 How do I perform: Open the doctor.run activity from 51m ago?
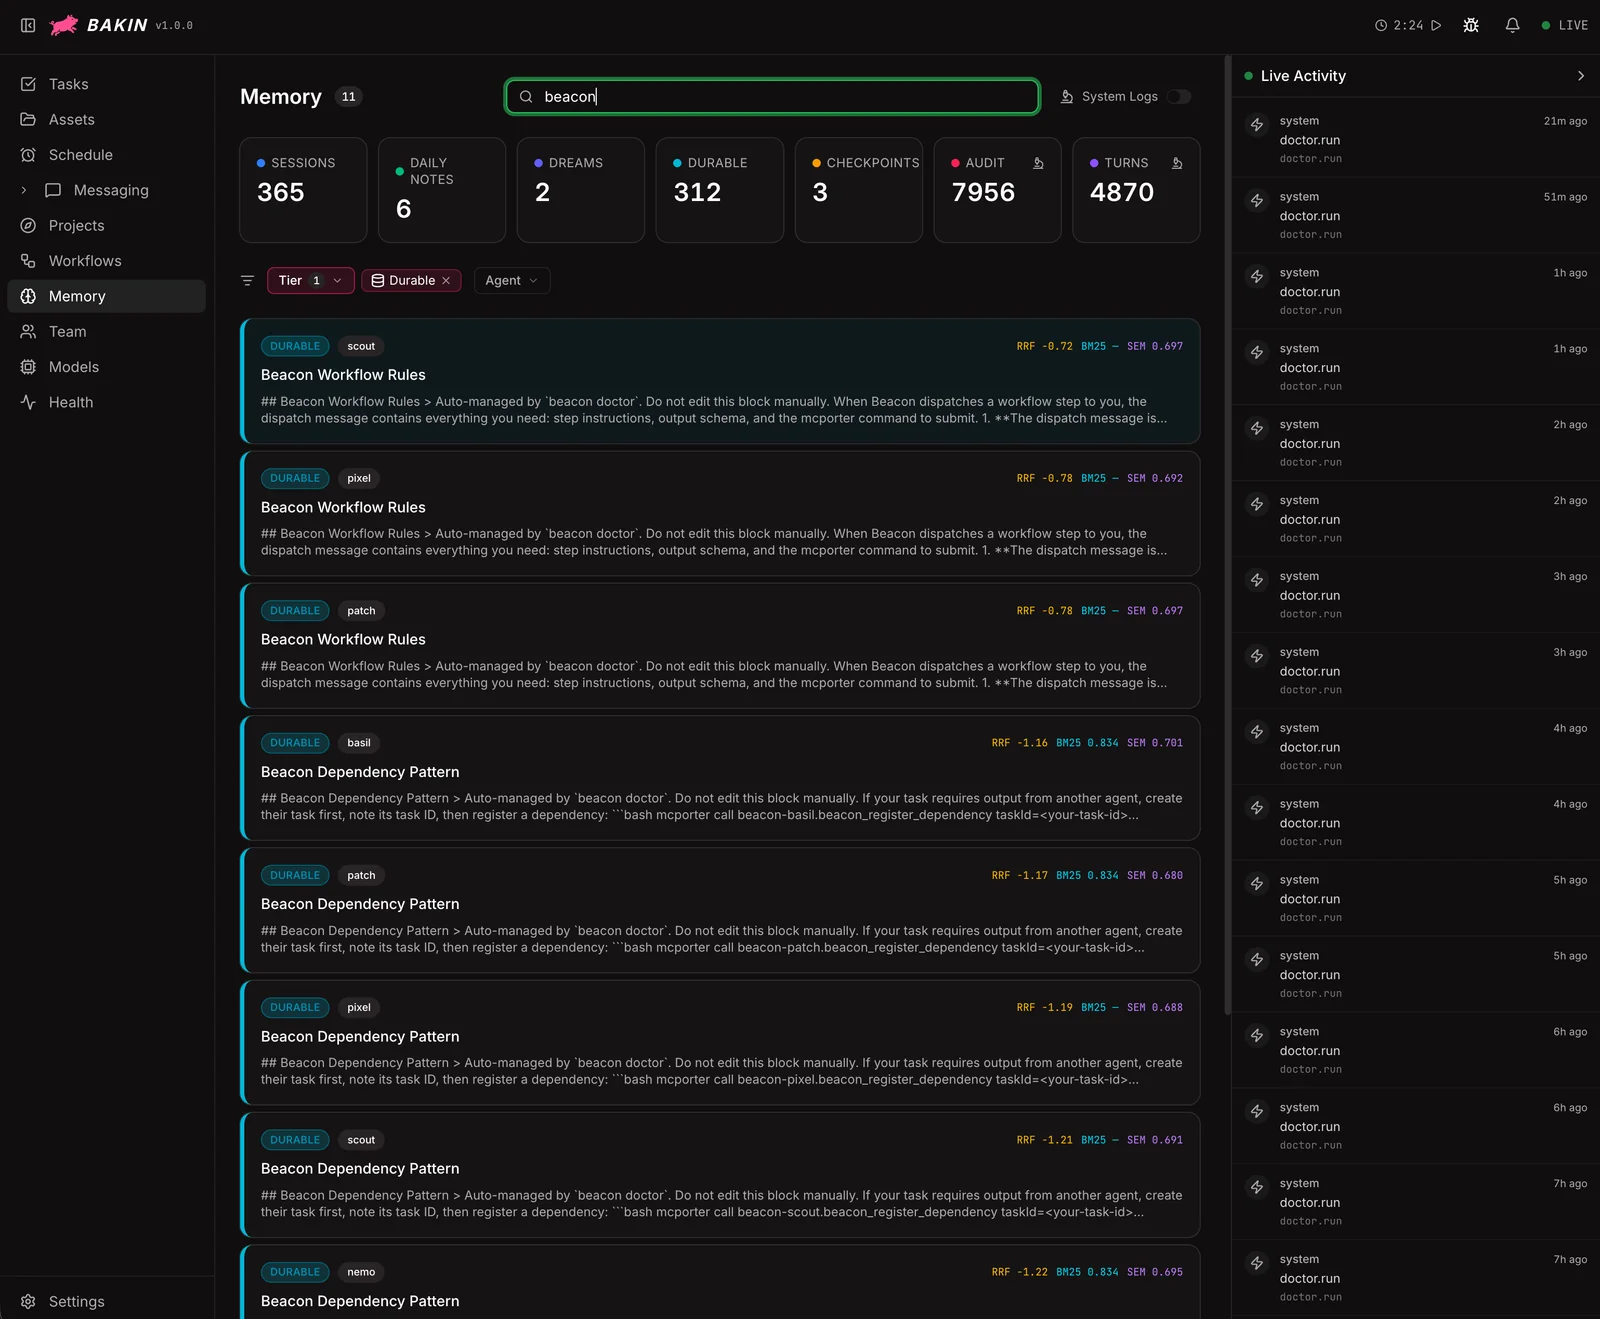tap(1415, 215)
